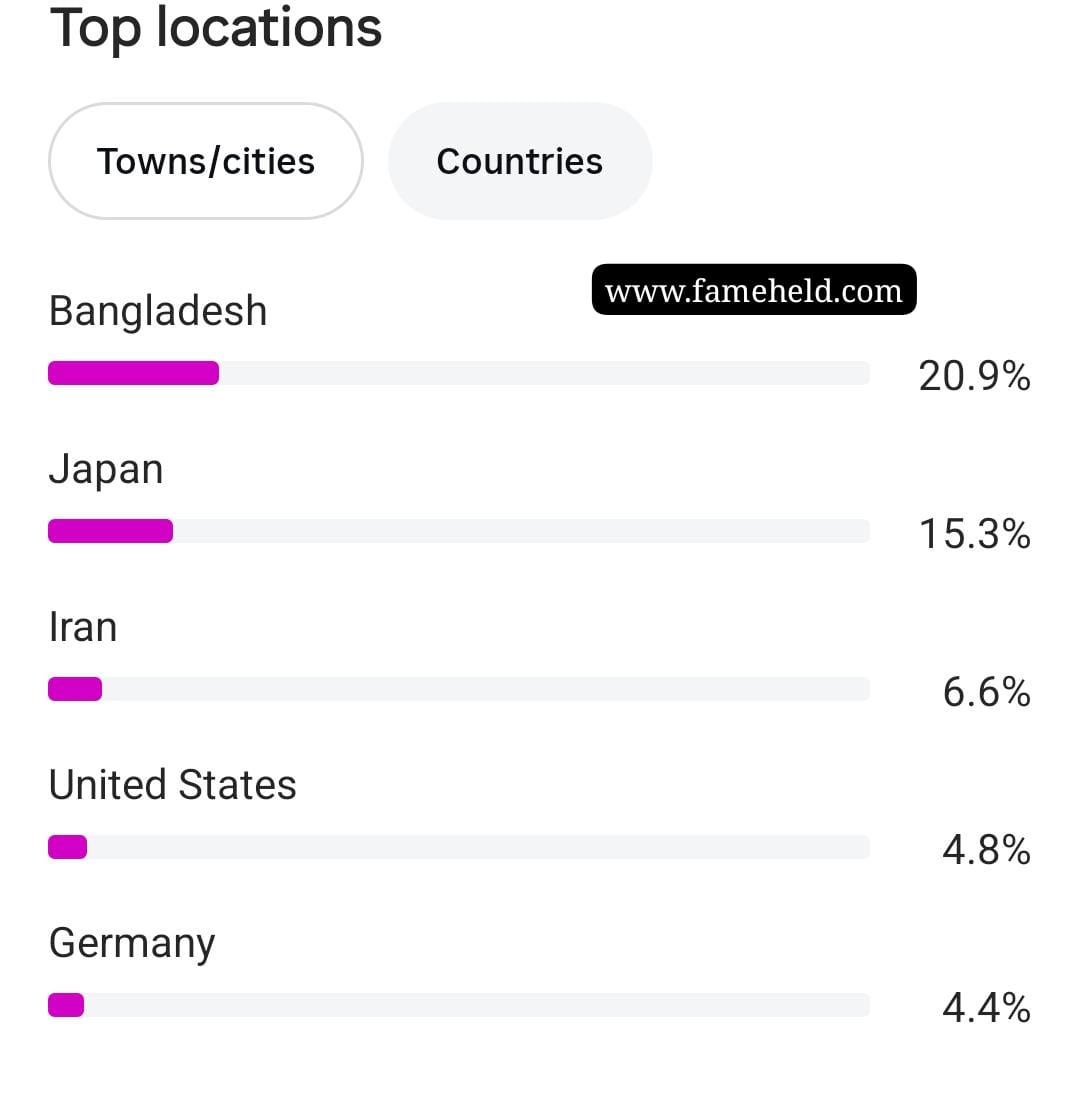The image size is (1080, 1111).
Task: Select the Countries tab
Action: pos(519,161)
